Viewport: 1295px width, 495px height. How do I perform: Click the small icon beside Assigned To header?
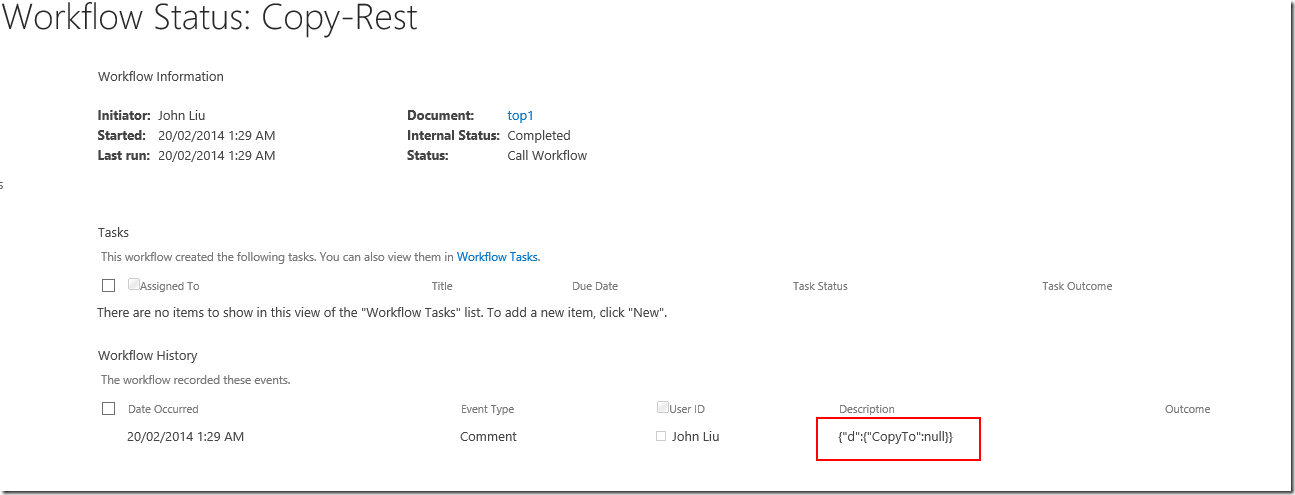pyautogui.click(x=134, y=284)
